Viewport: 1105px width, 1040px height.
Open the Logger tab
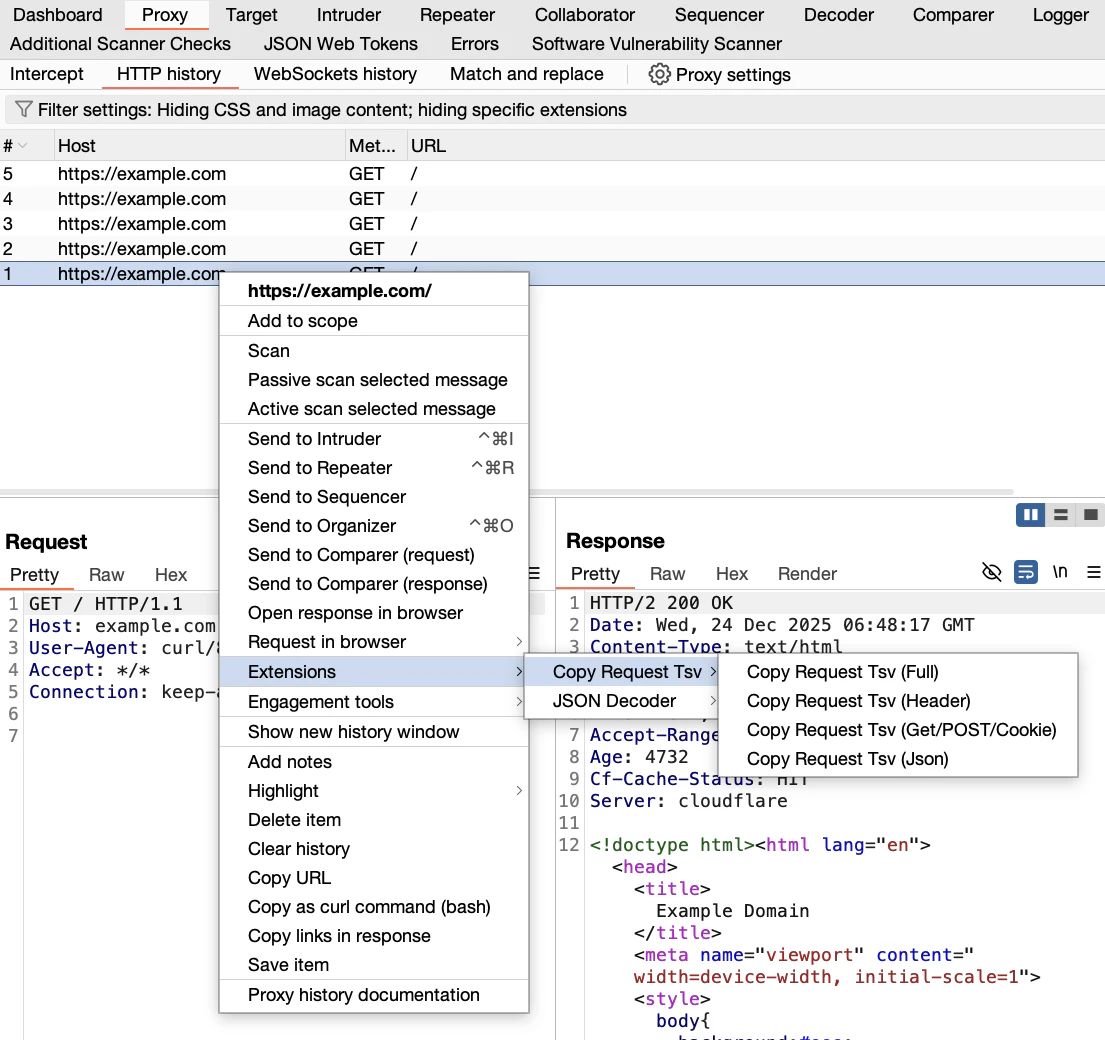[x=1061, y=15]
